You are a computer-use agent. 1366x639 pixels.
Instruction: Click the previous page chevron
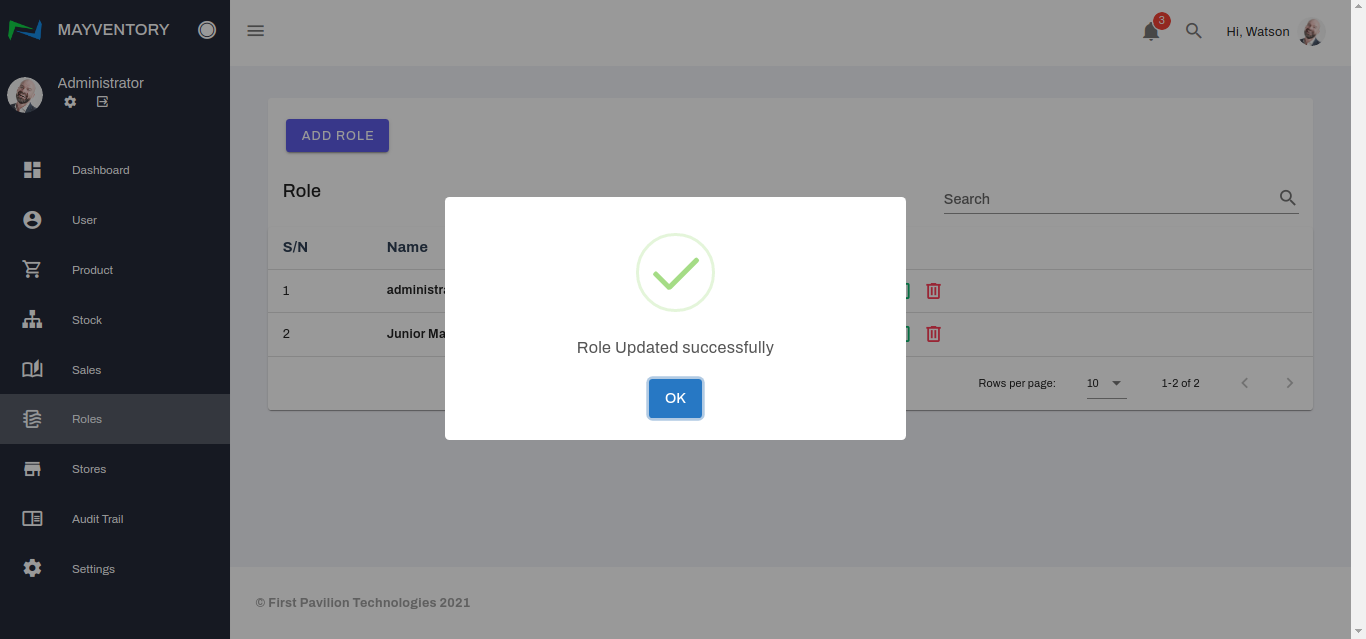pyautogui.click(x=1245, y=383)
